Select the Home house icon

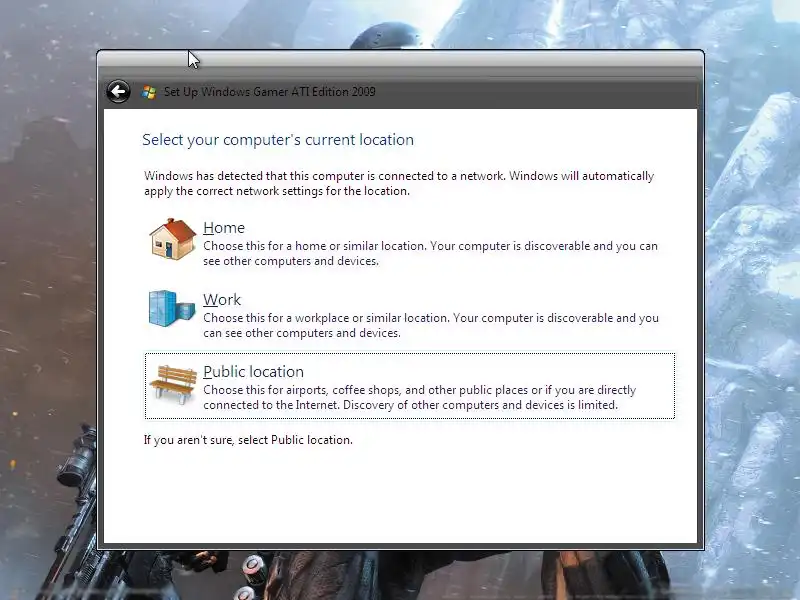pos(172,239)
